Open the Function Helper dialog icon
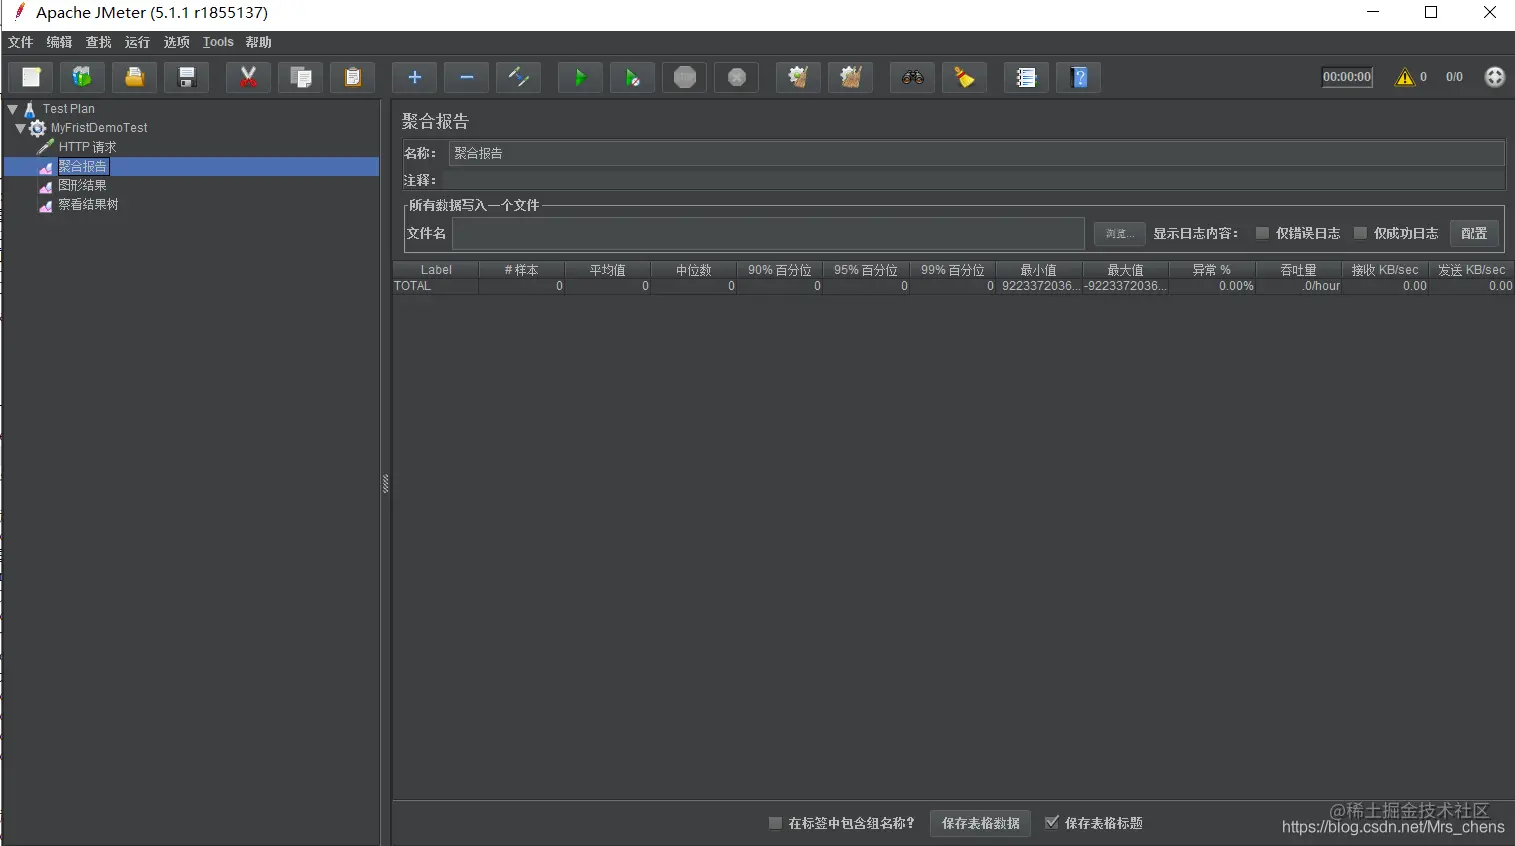The image size is (1515, 846). tap(1026, 77)
